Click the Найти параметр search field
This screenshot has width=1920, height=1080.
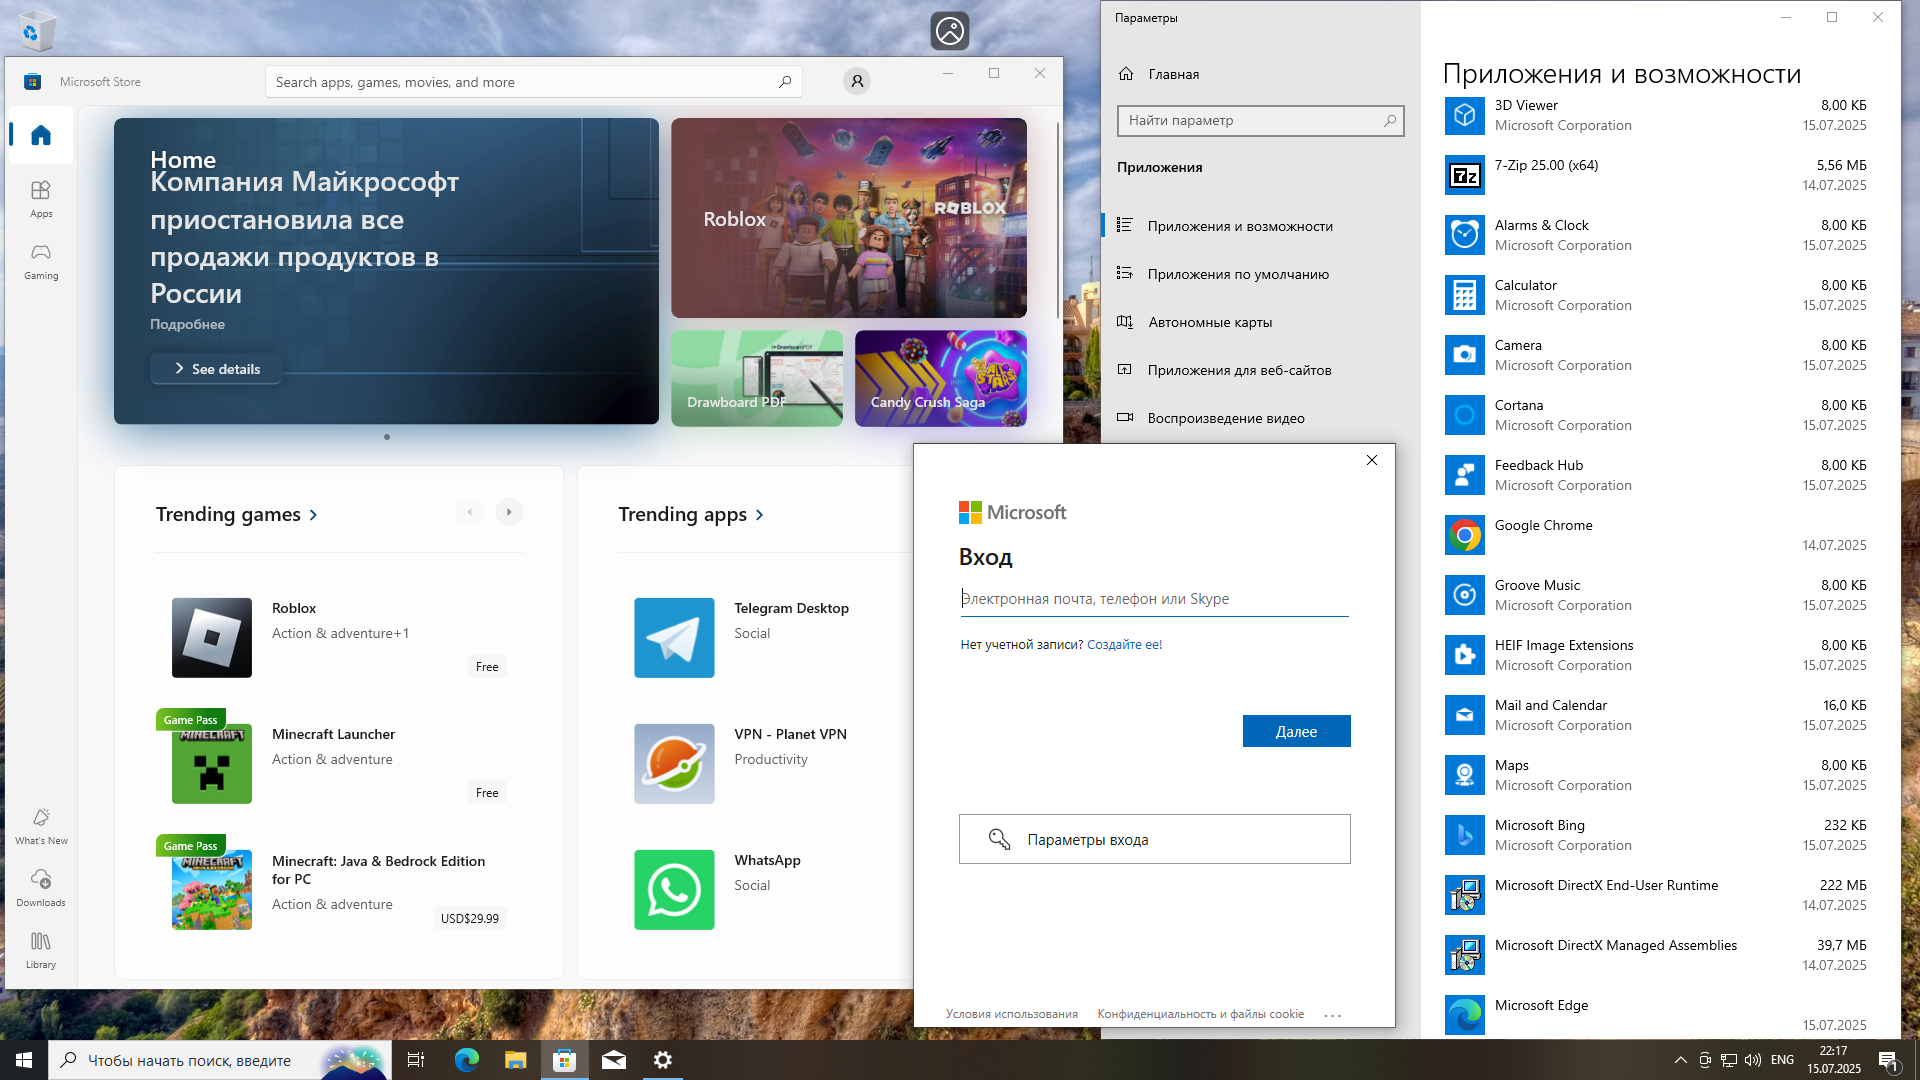click(1260, 120)
